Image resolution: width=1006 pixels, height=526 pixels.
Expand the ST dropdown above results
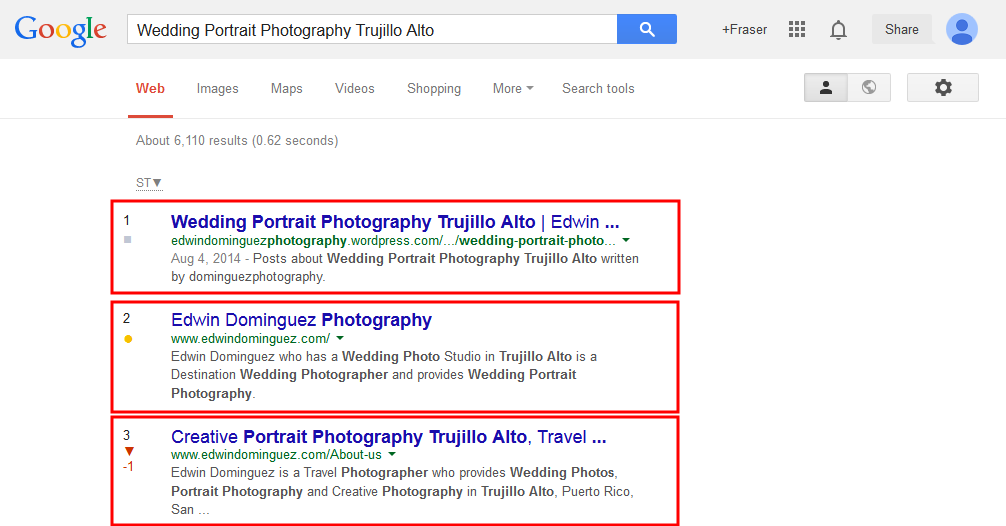149,183
